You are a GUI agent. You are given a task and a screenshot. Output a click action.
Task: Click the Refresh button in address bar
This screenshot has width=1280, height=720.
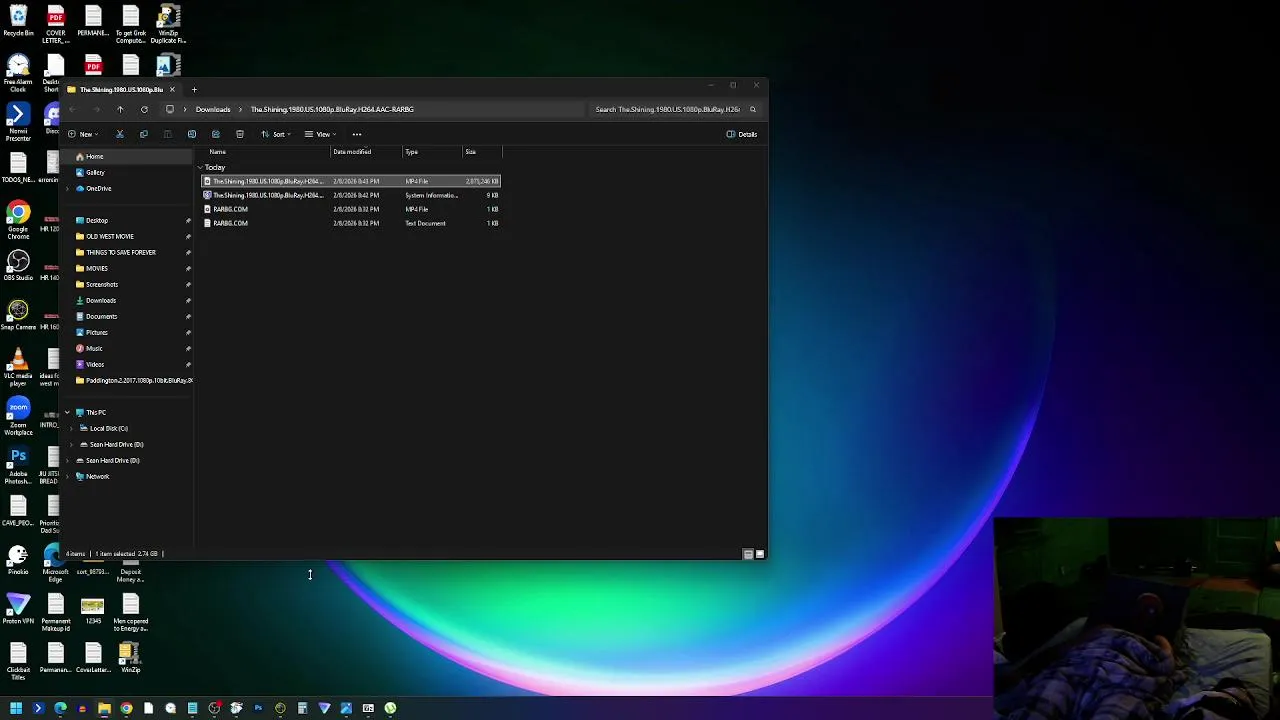(x=144, y=109)
